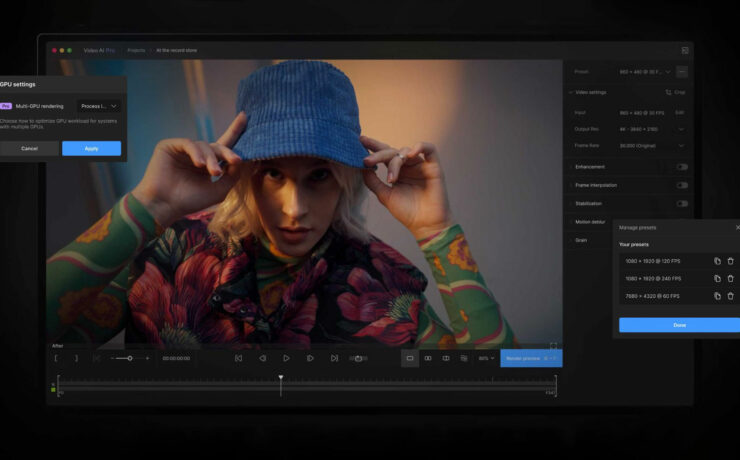Image resolution: width=740 pixels, height=460 pixels.
Task: Click the timecode field
Action: point(176,358)
